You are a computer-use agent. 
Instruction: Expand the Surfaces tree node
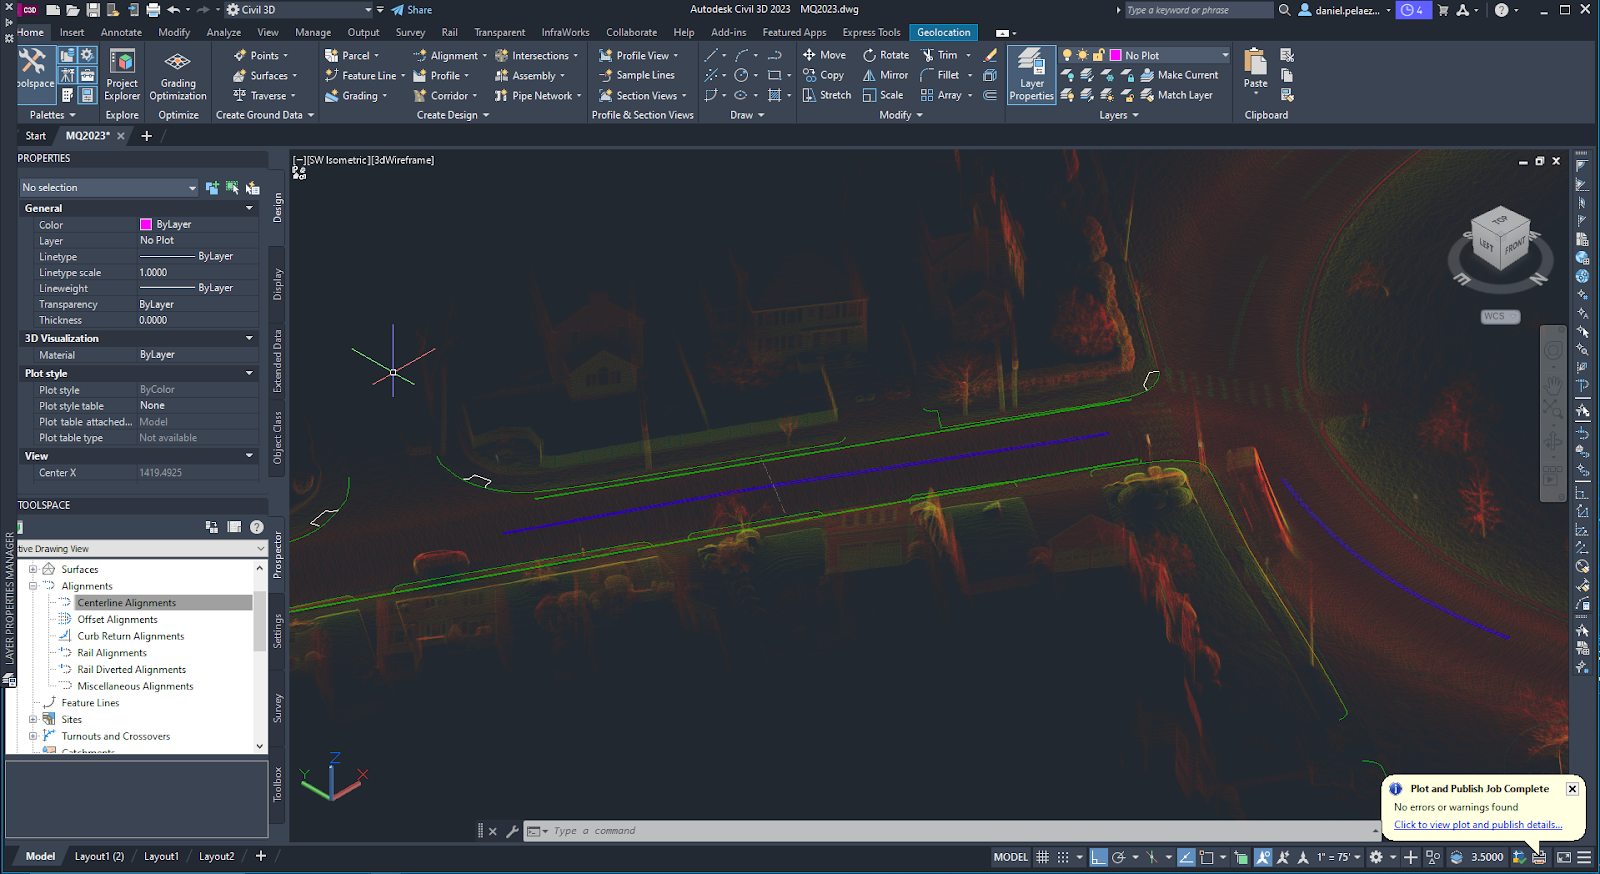[33, 569]
